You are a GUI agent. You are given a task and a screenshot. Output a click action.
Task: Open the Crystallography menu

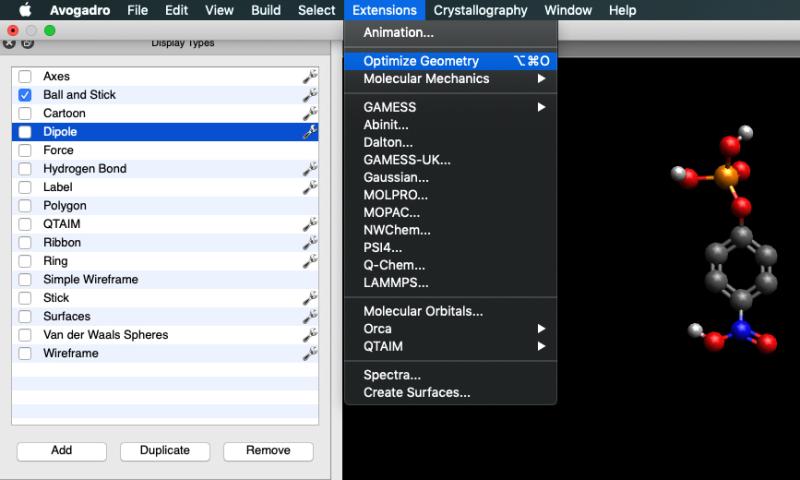pos(480,10)
